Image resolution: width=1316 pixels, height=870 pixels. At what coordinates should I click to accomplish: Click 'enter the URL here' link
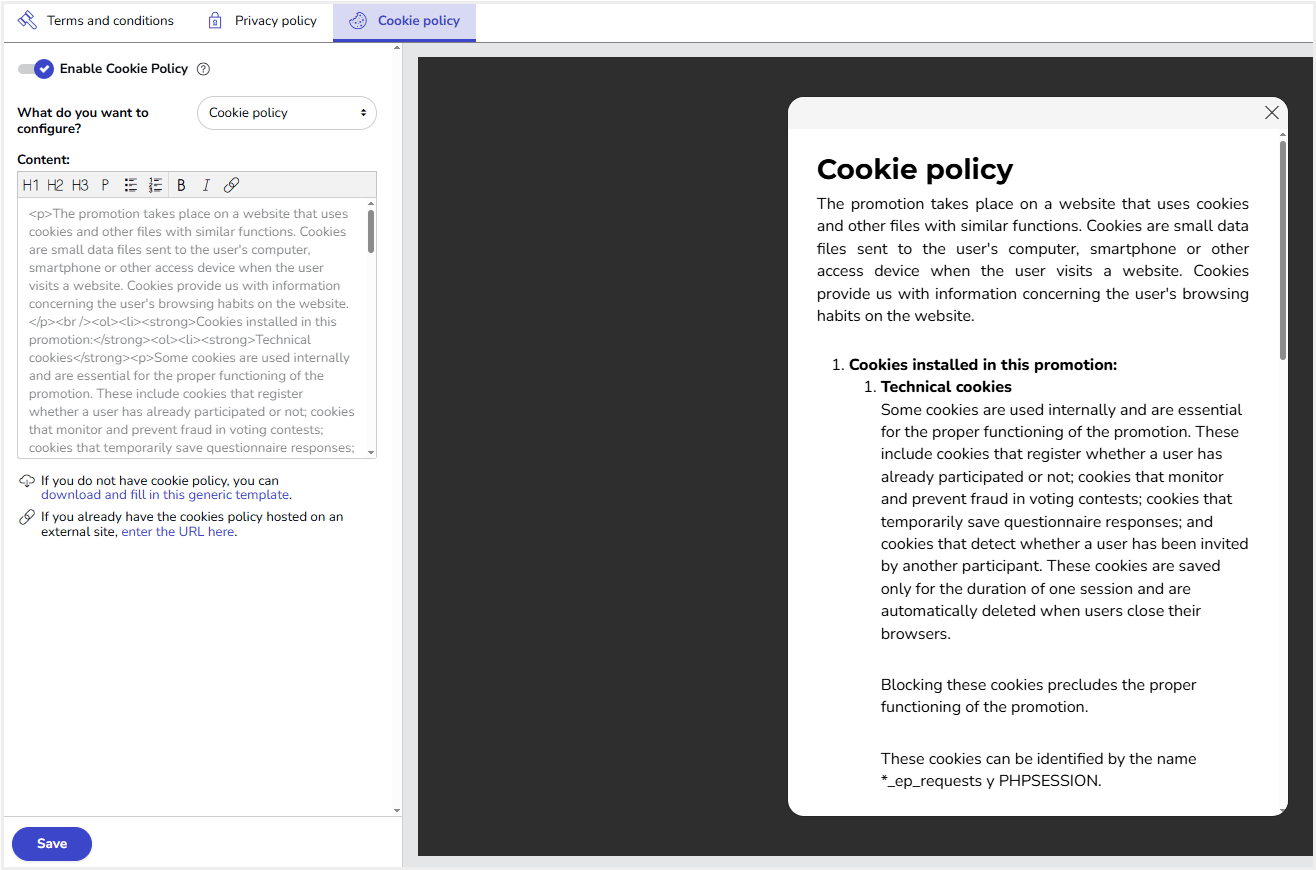click(x=178, y=532)
